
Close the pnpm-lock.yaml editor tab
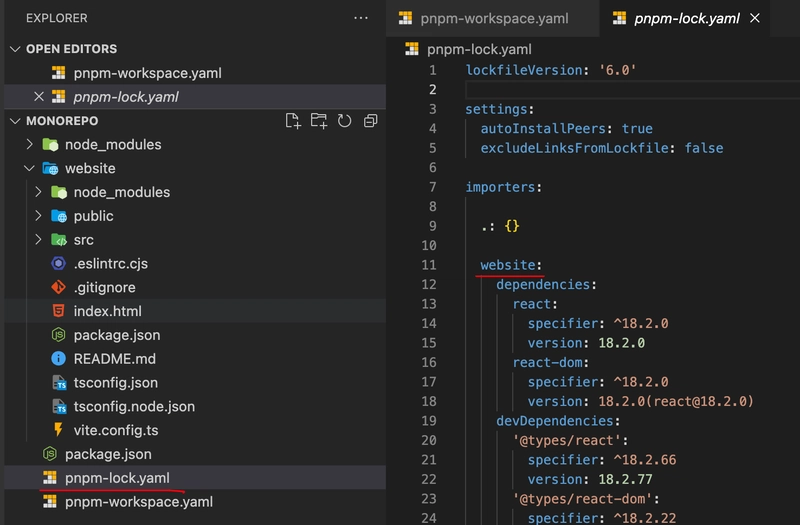(755, 18)
